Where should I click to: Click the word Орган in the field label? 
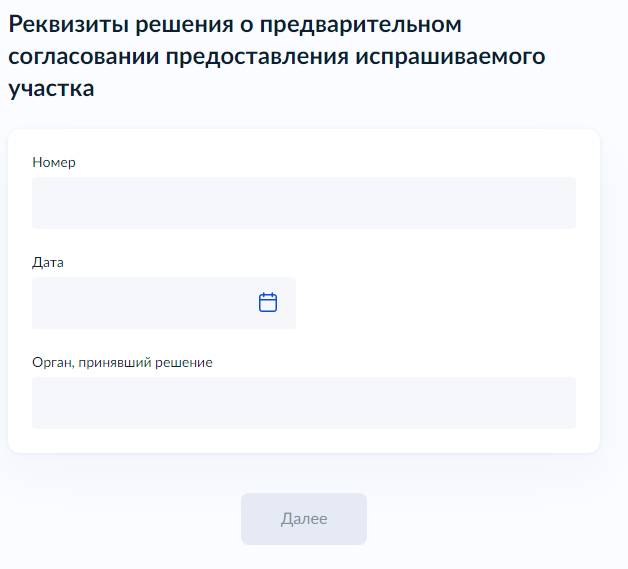[x=51, y=362]
